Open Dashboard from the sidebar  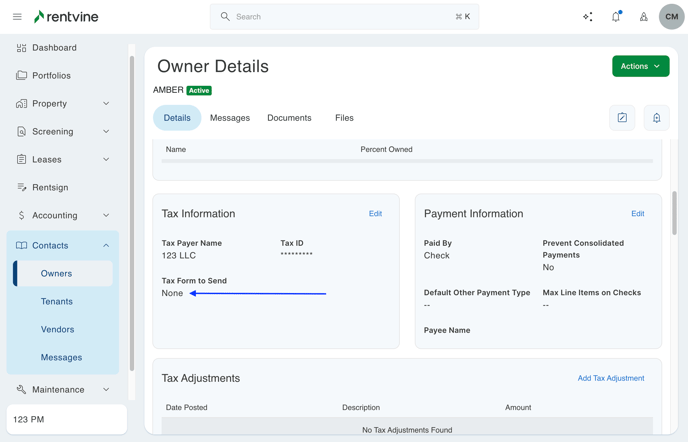click(54, 48)
